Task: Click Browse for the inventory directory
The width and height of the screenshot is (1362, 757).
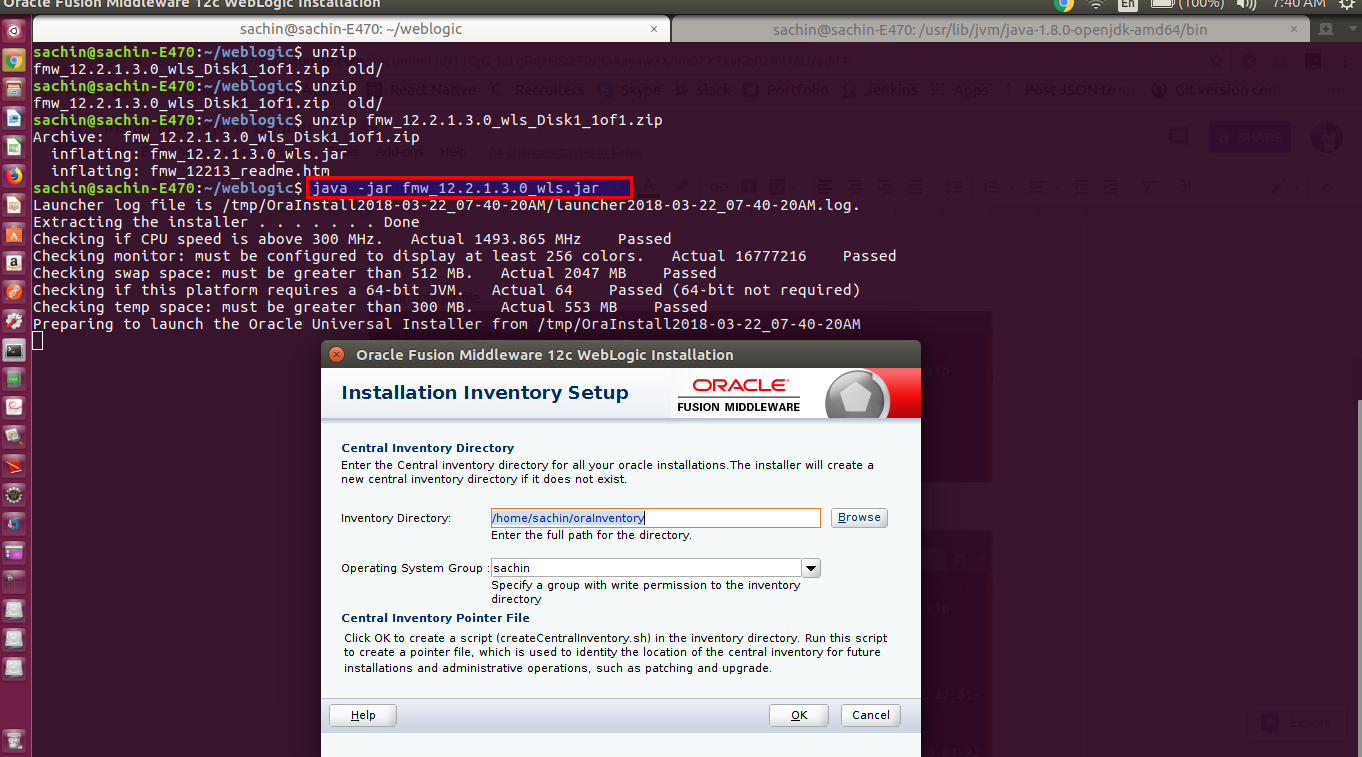Action: 859,518
